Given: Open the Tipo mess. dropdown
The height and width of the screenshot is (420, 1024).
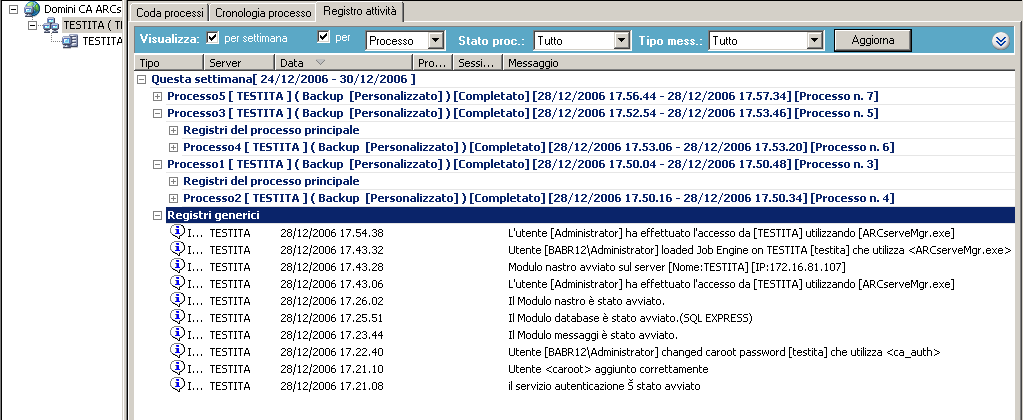Looking at the screenshot, I should (x=814, y=40).
